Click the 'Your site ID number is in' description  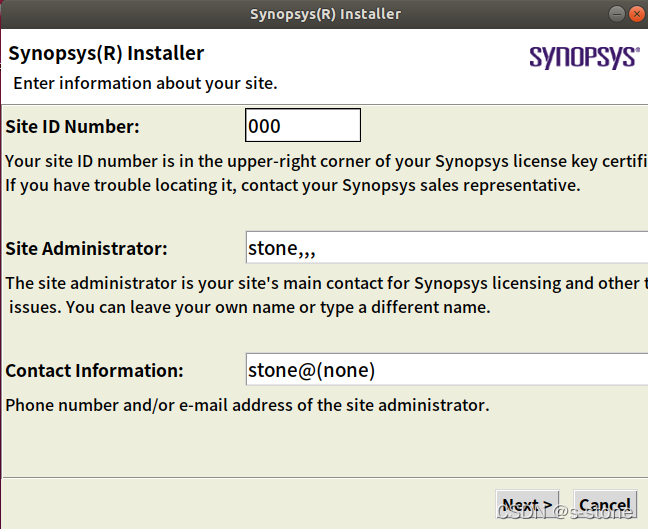pyautogui.click(x=326, y=161)
